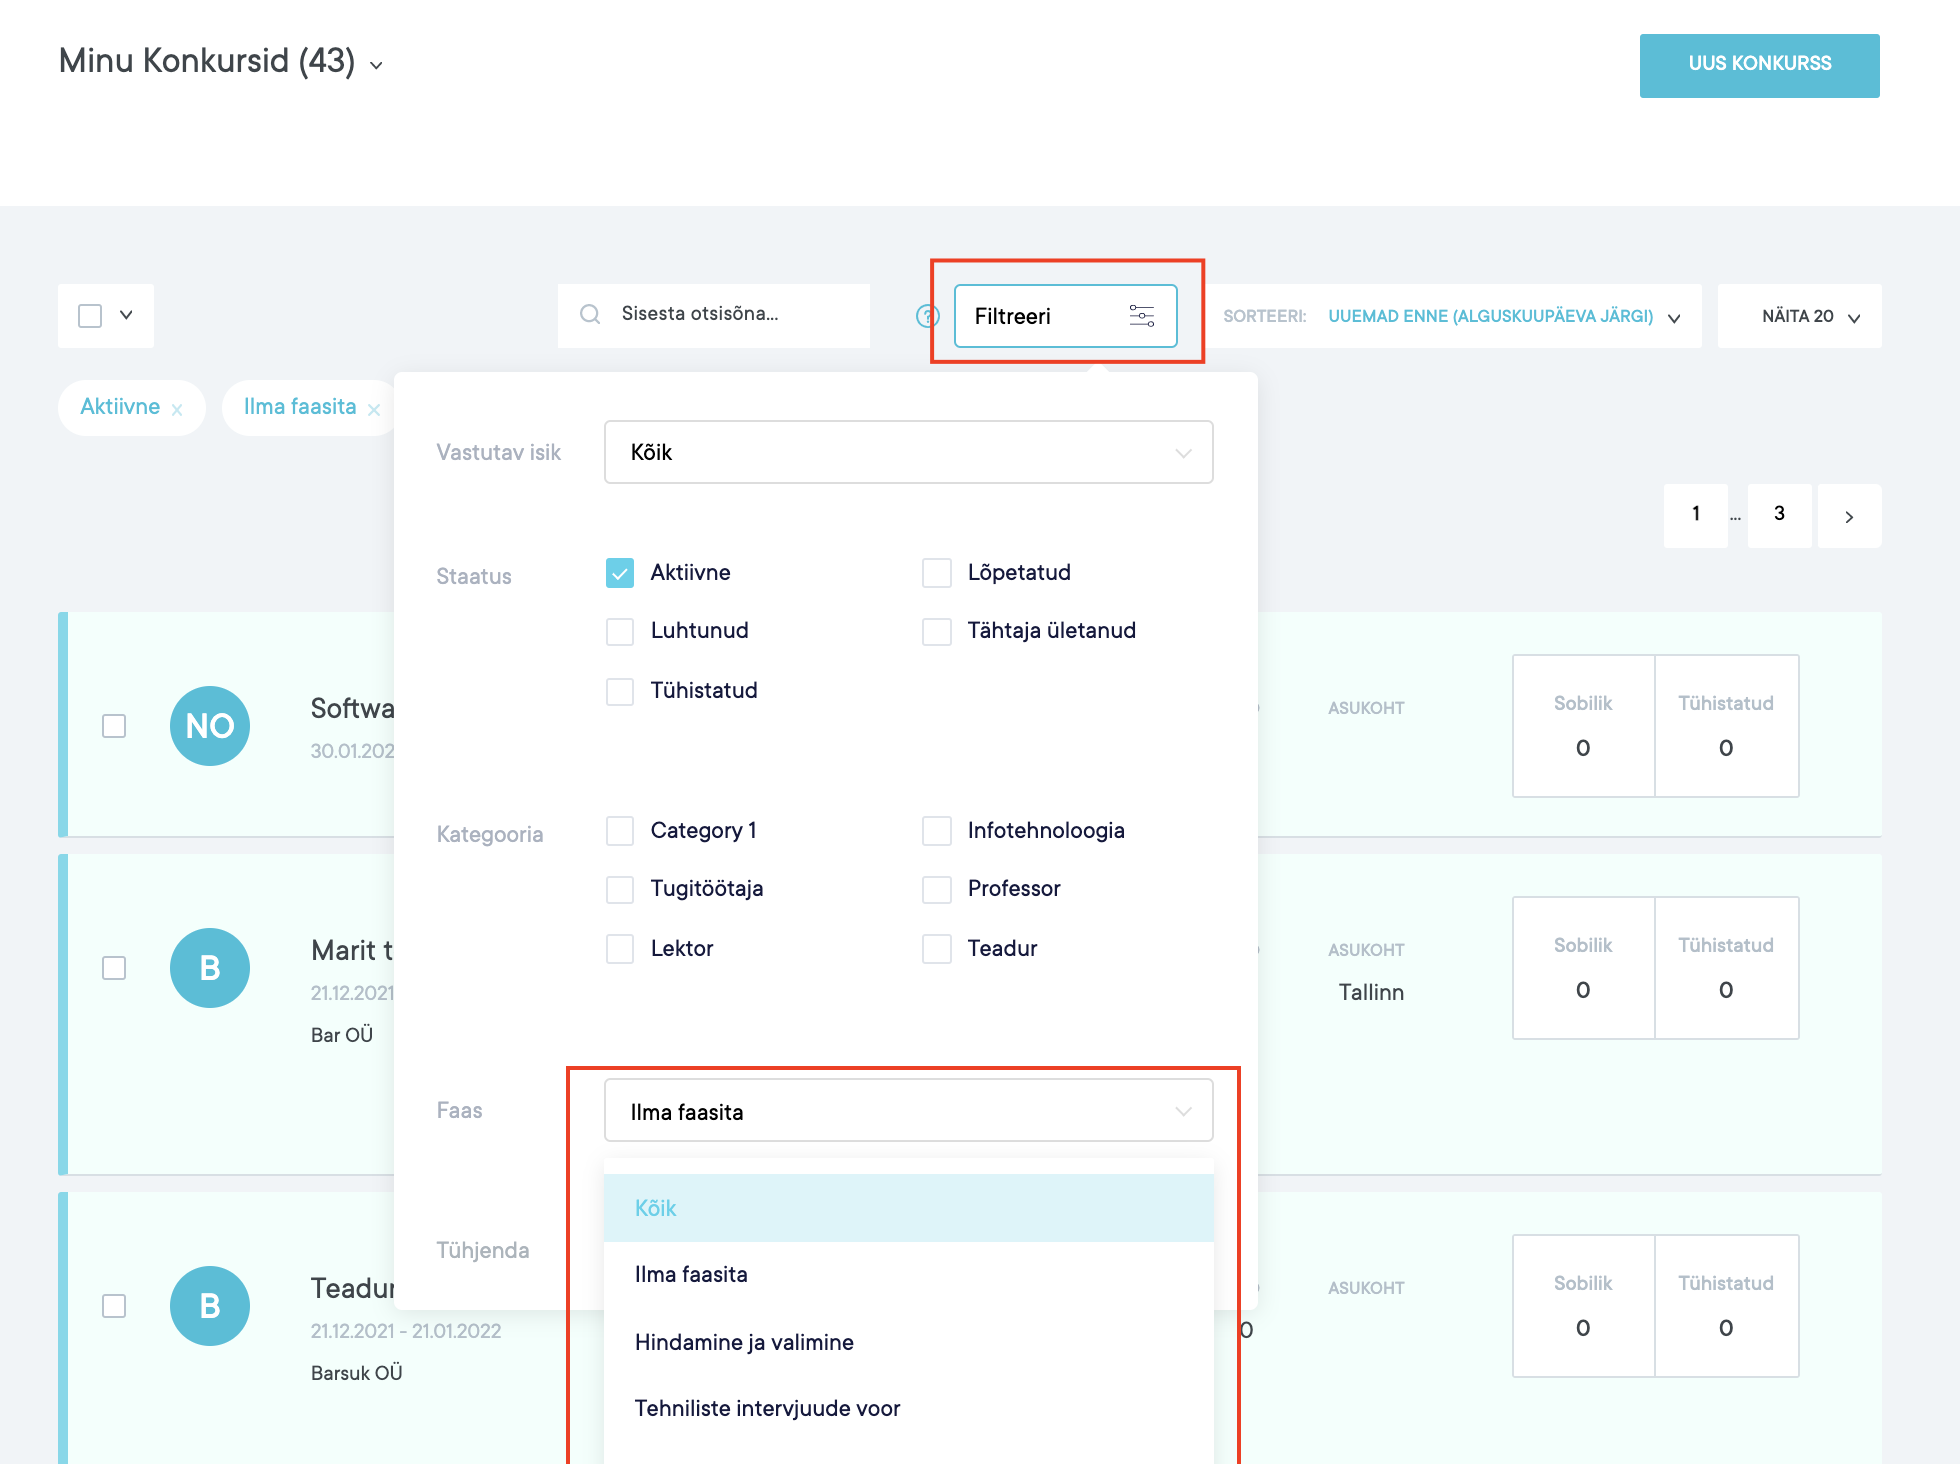
Task: Expand the Näita 20 dropdown
Action: pos(1810,316)
